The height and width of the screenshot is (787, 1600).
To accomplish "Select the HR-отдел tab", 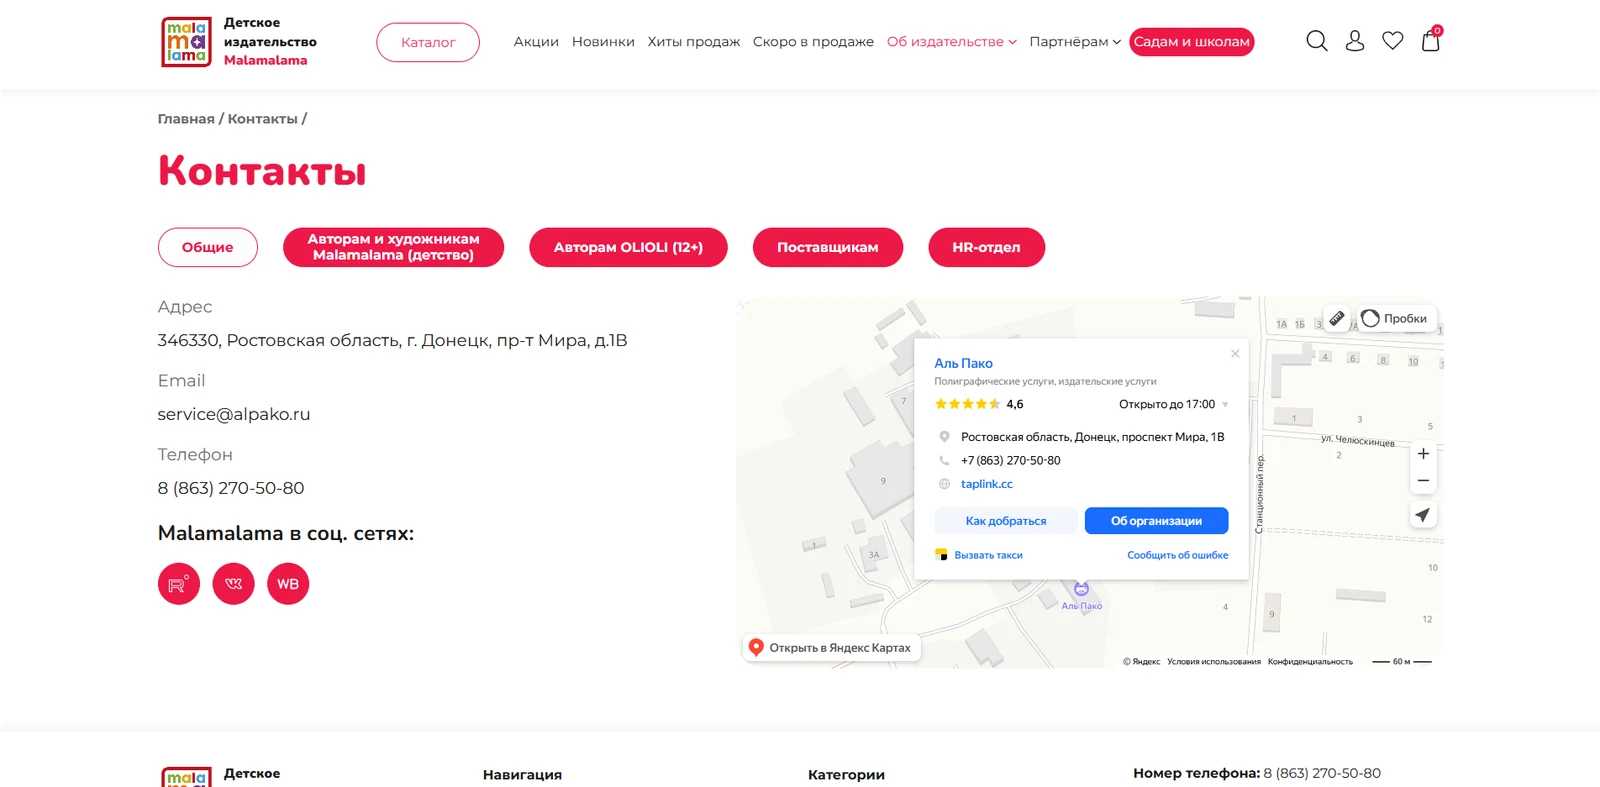I will point(986,247).
